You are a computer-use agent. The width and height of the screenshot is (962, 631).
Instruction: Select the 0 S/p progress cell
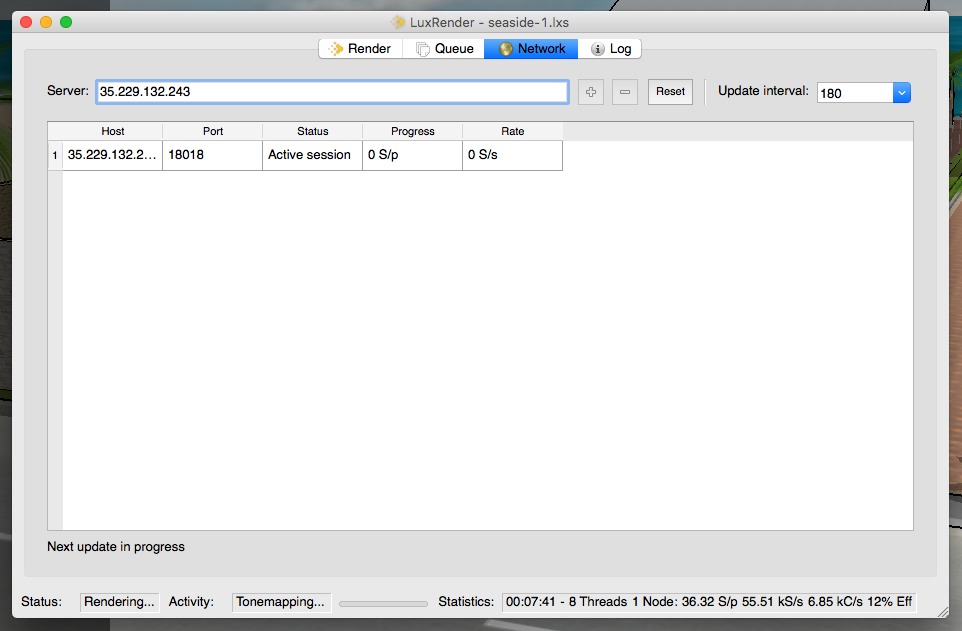point(413,155)
